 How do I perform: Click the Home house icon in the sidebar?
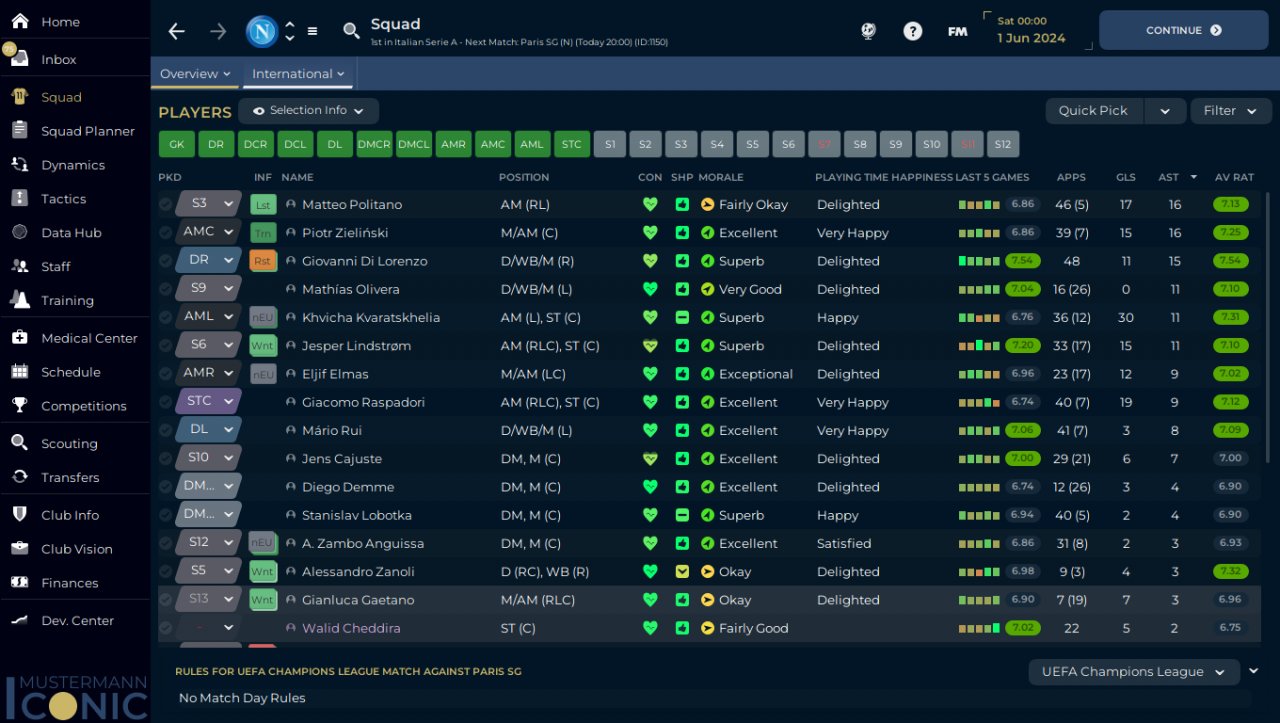click(x=20, y=21)
